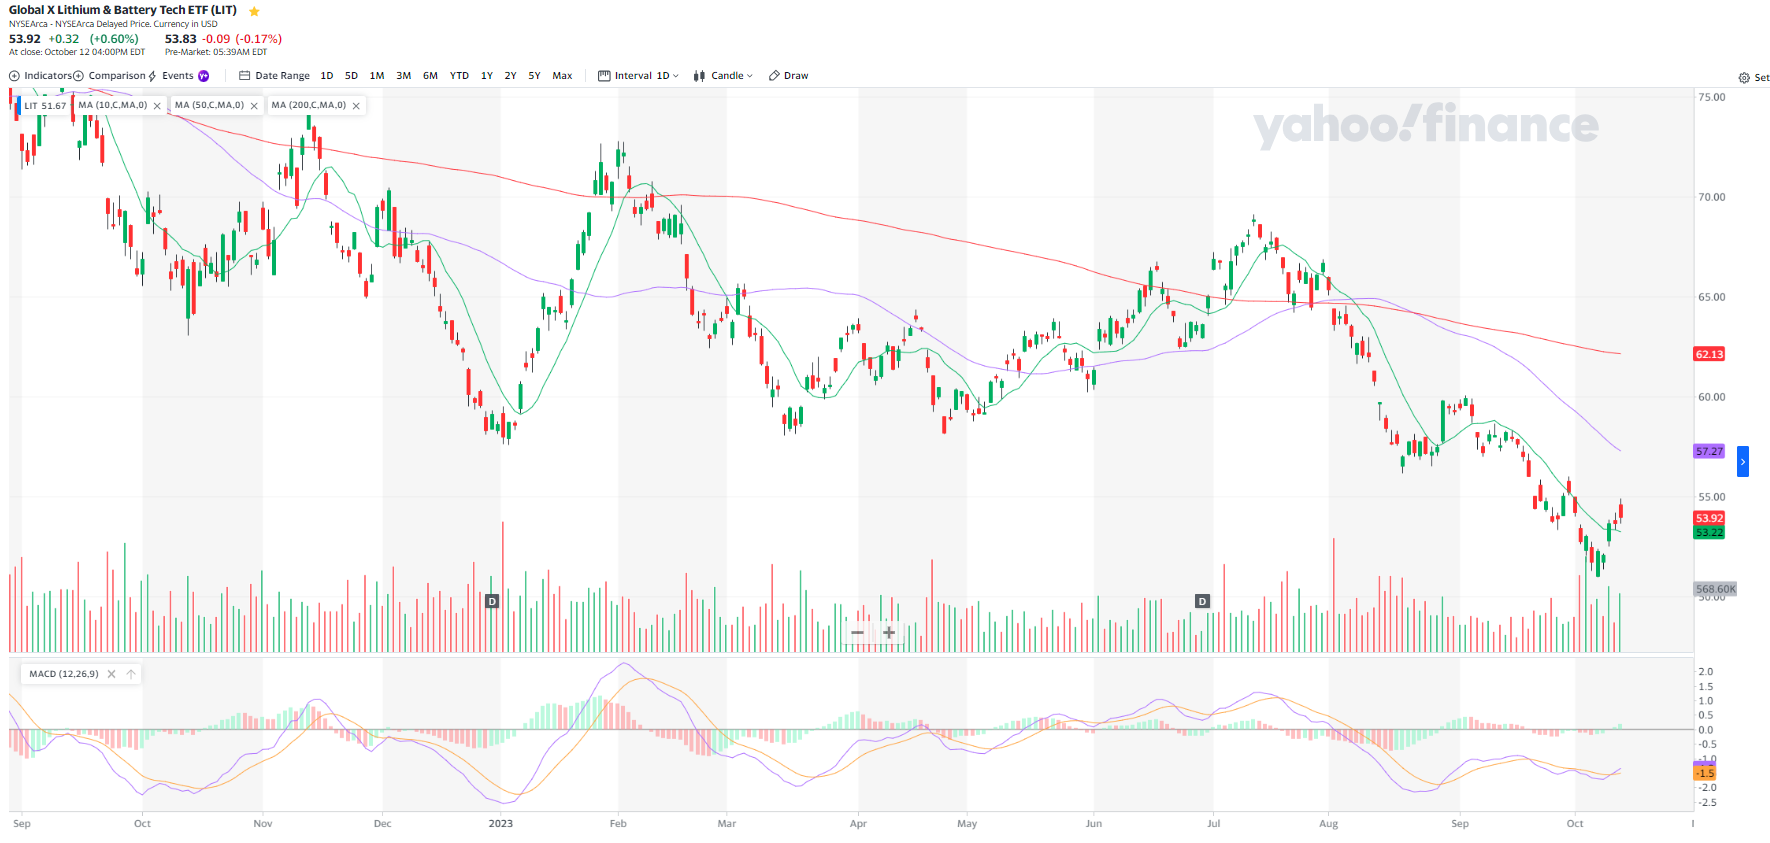
Task: Click the orange -1.5 MACD value label
Action: pos(1704,773)
